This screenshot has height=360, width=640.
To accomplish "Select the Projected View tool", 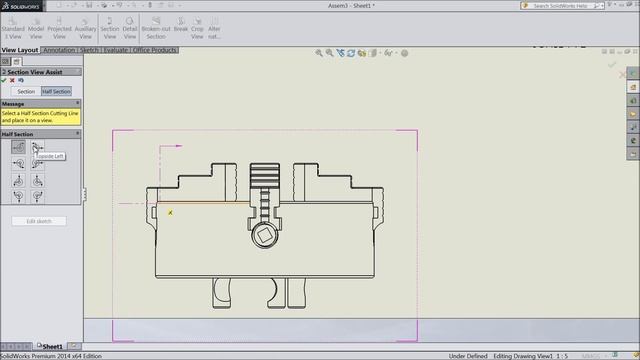I will click(x=59, y=28).
